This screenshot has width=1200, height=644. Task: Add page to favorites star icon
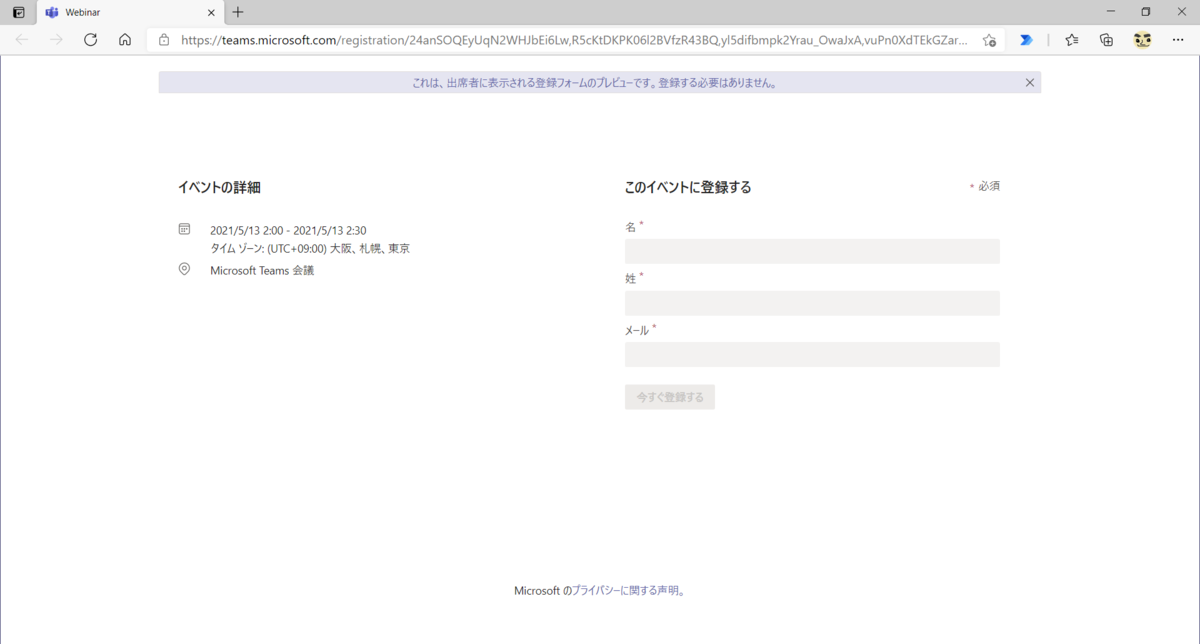pyautogui.click(x=989, y=40)
